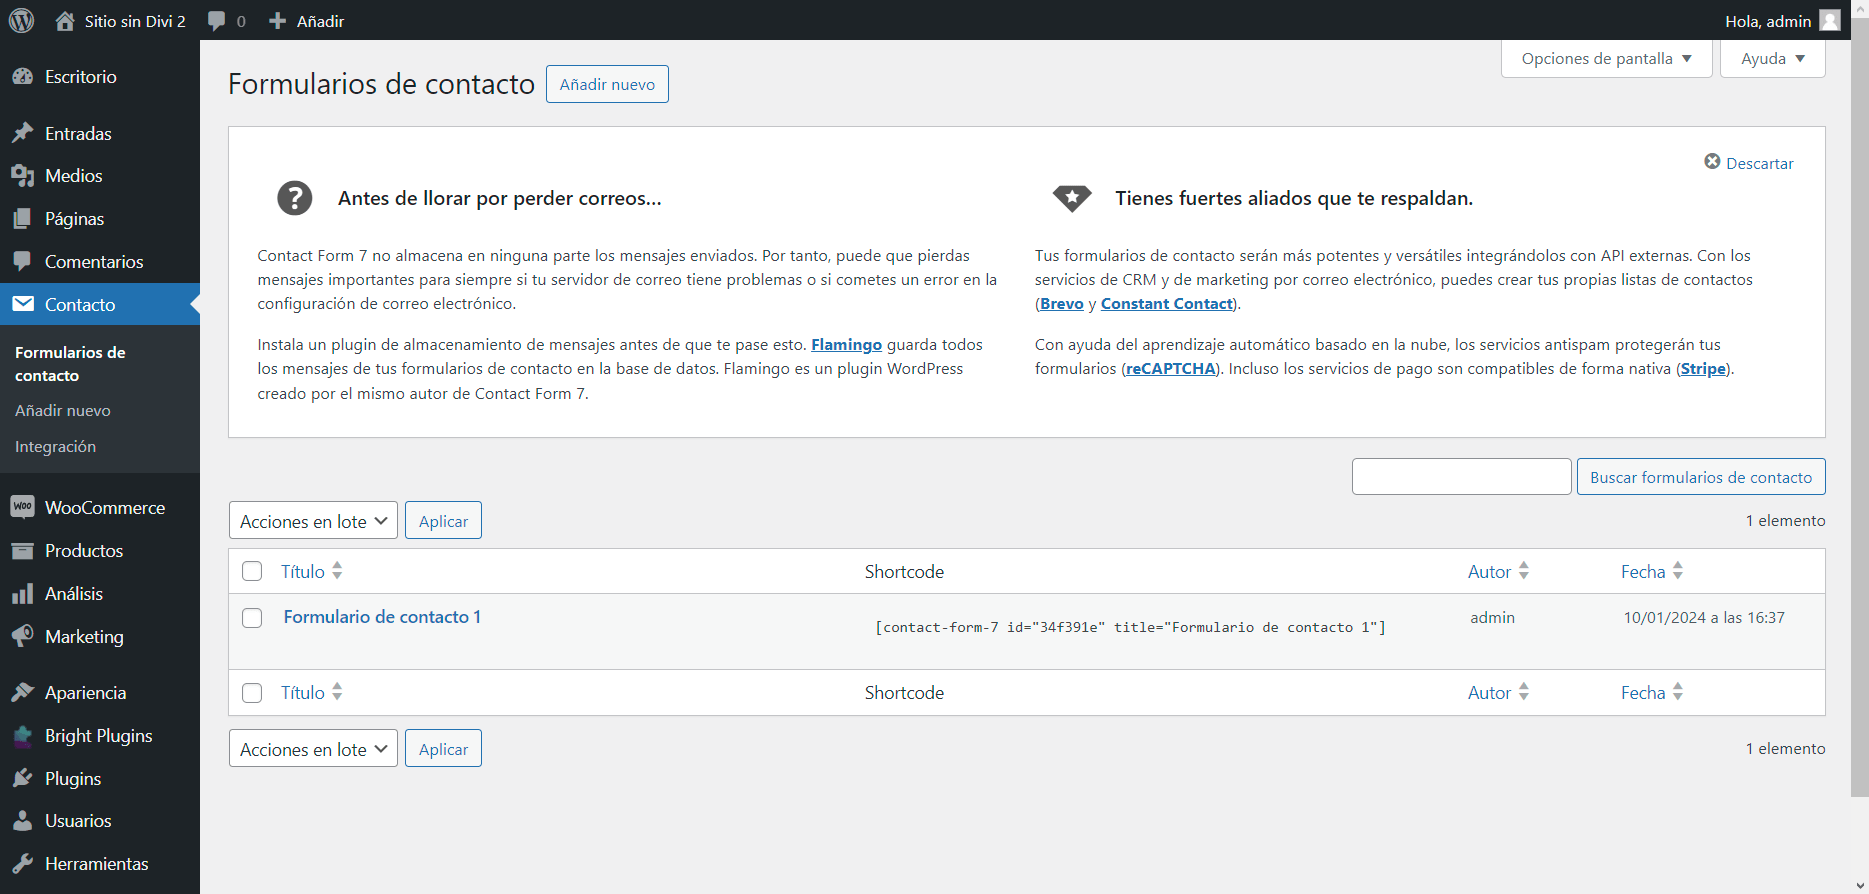Expand the Ayuda help panel
Image resolution: width=1869 pixels, height=894 pixels.
tap(1772, 58)
